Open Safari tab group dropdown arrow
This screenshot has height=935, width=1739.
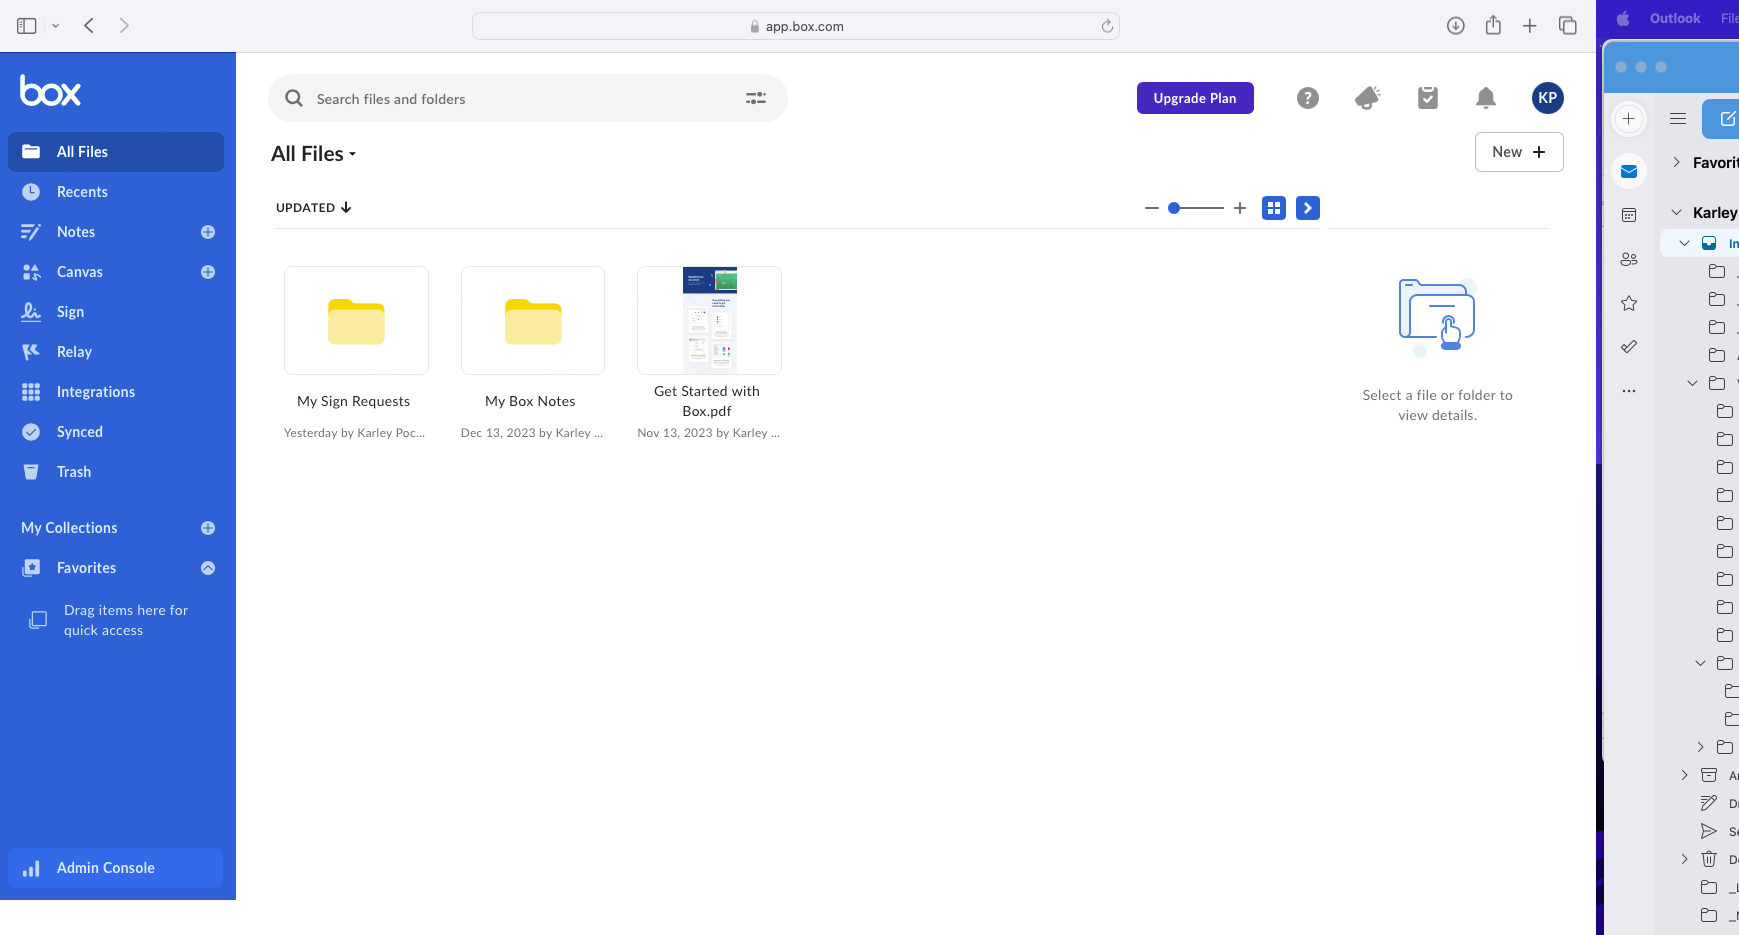click(56, 26)
